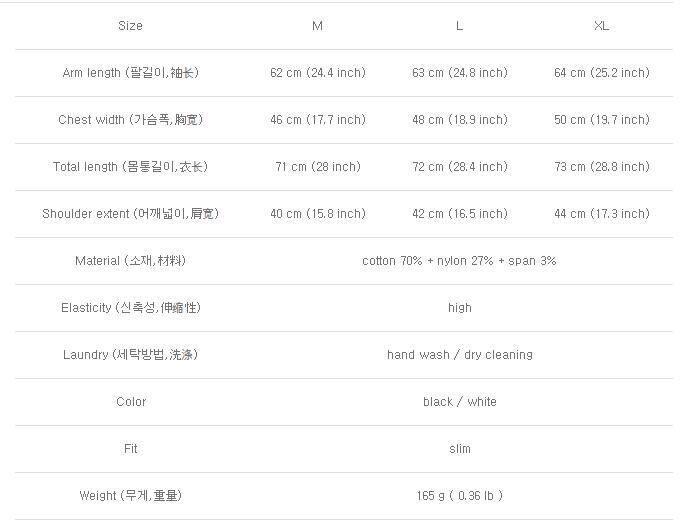Click the 73 cm (28.8 inch) cell
Image resolution: width=683 pixels, height=526 pixels.
point(601,167)
